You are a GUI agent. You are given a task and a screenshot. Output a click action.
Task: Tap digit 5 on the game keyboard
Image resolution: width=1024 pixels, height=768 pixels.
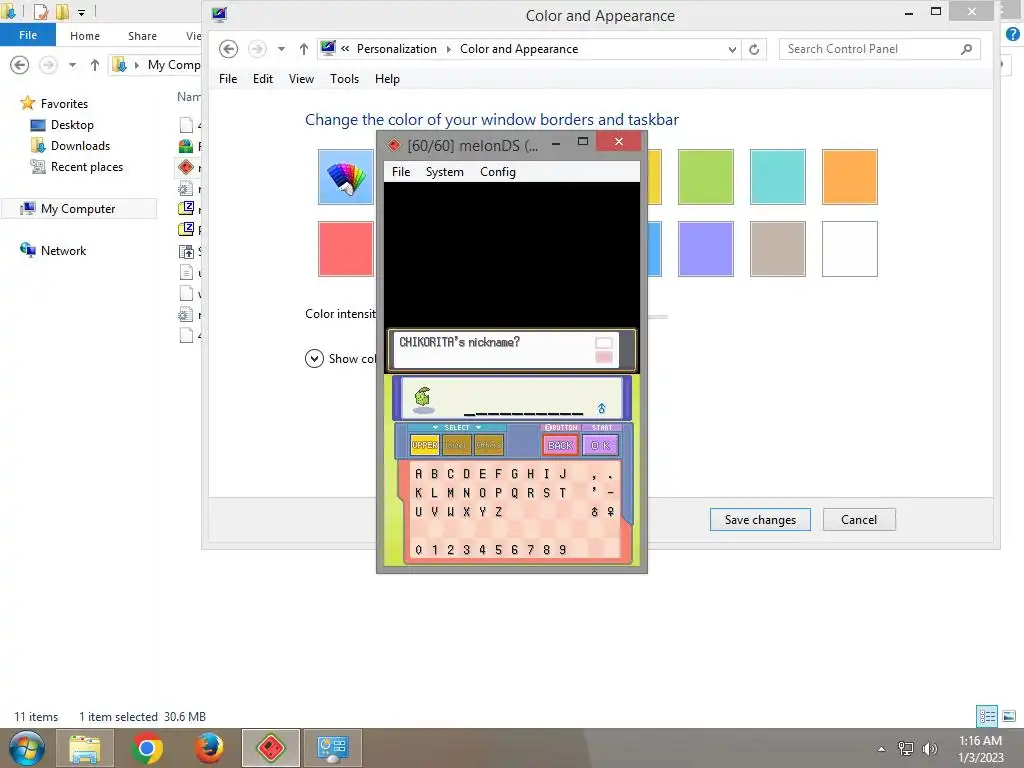tap(498, 550)
